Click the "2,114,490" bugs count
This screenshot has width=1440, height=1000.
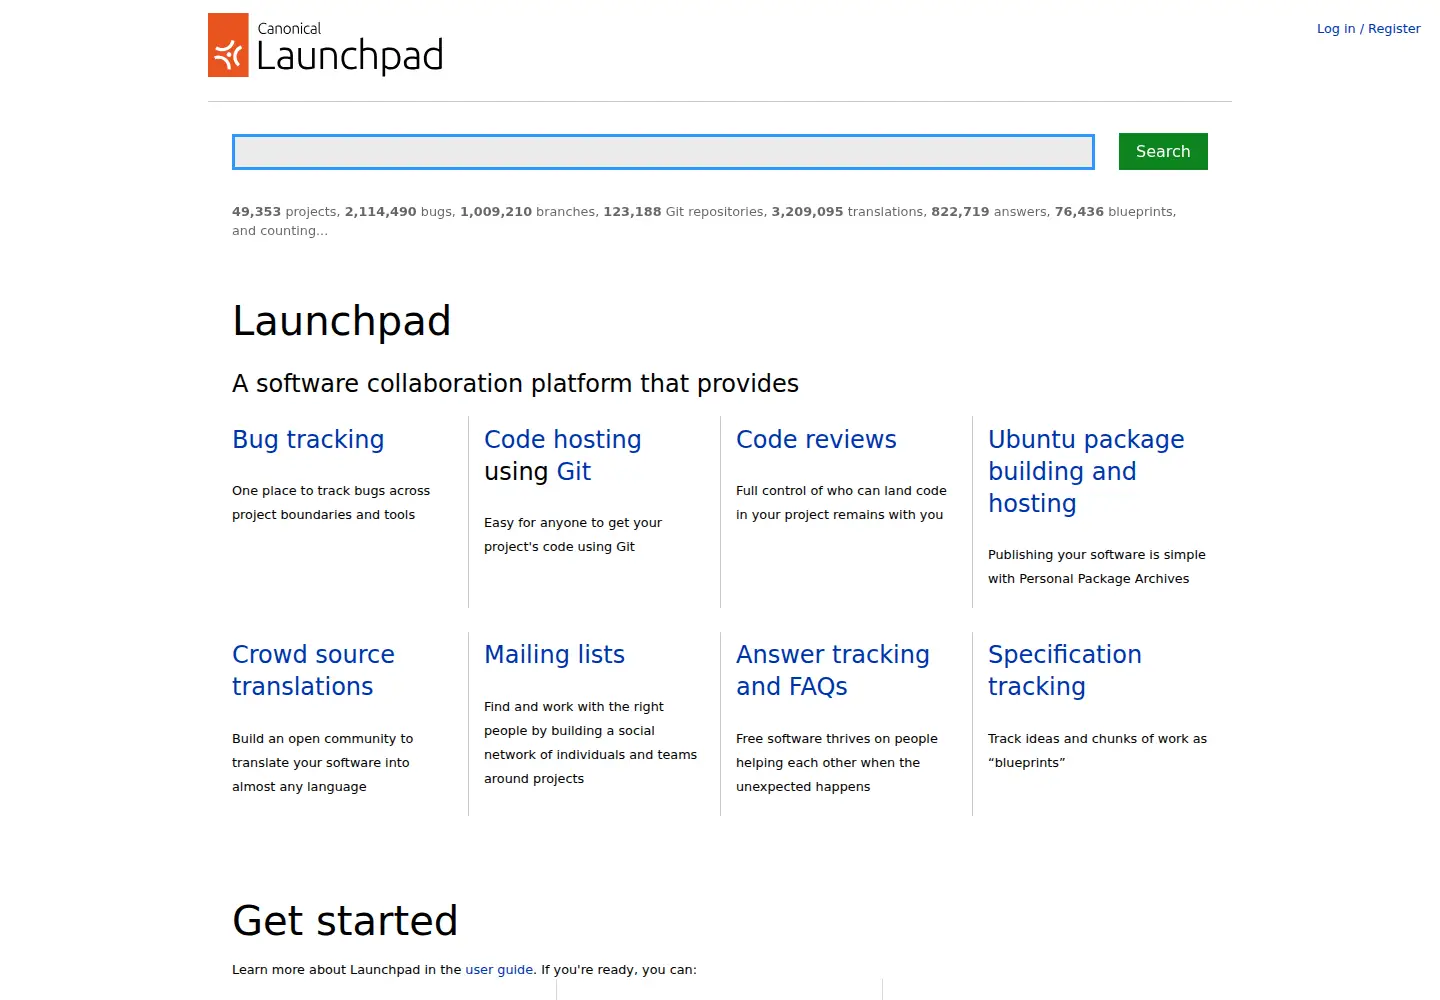[380, 212]
